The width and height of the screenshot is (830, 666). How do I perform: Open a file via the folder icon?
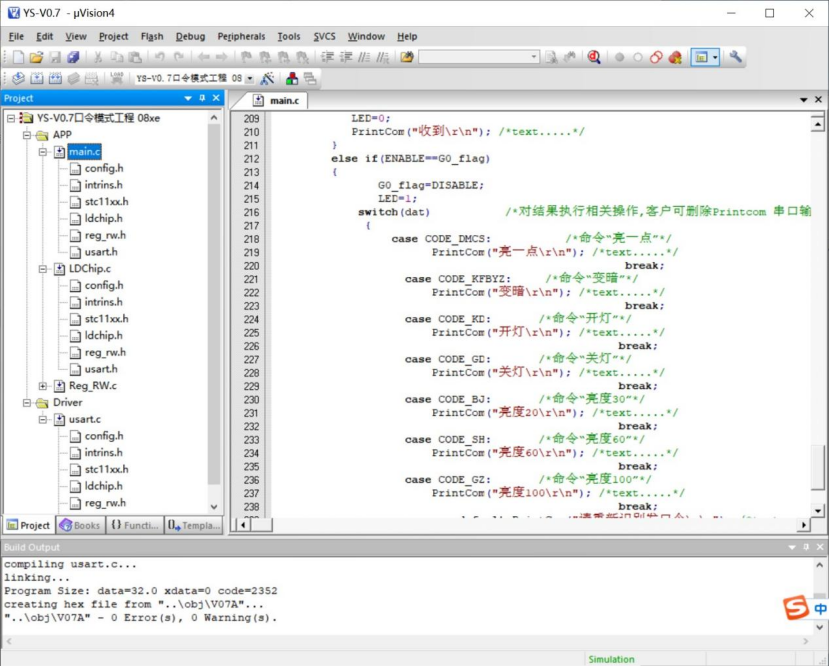[36, 57]
